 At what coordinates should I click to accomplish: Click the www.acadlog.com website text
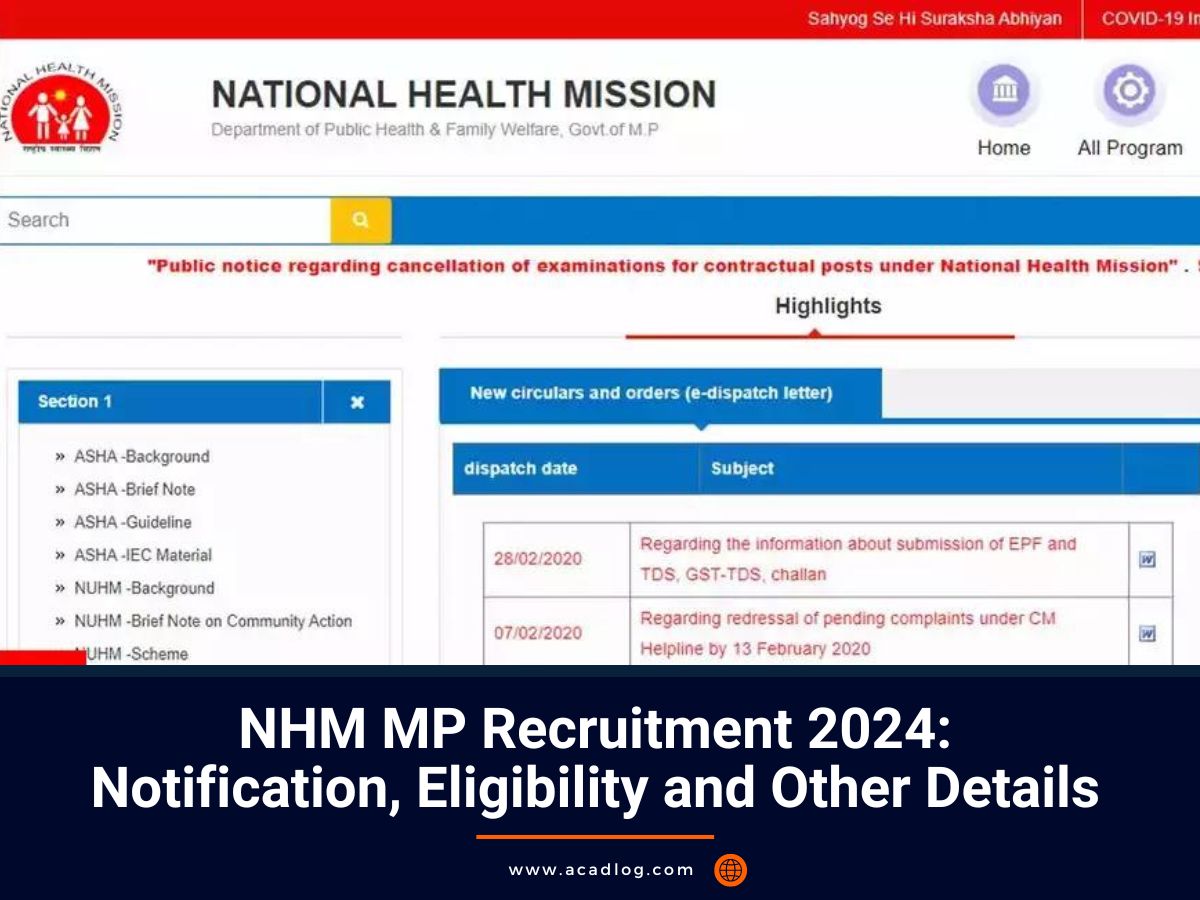[601, 870]
